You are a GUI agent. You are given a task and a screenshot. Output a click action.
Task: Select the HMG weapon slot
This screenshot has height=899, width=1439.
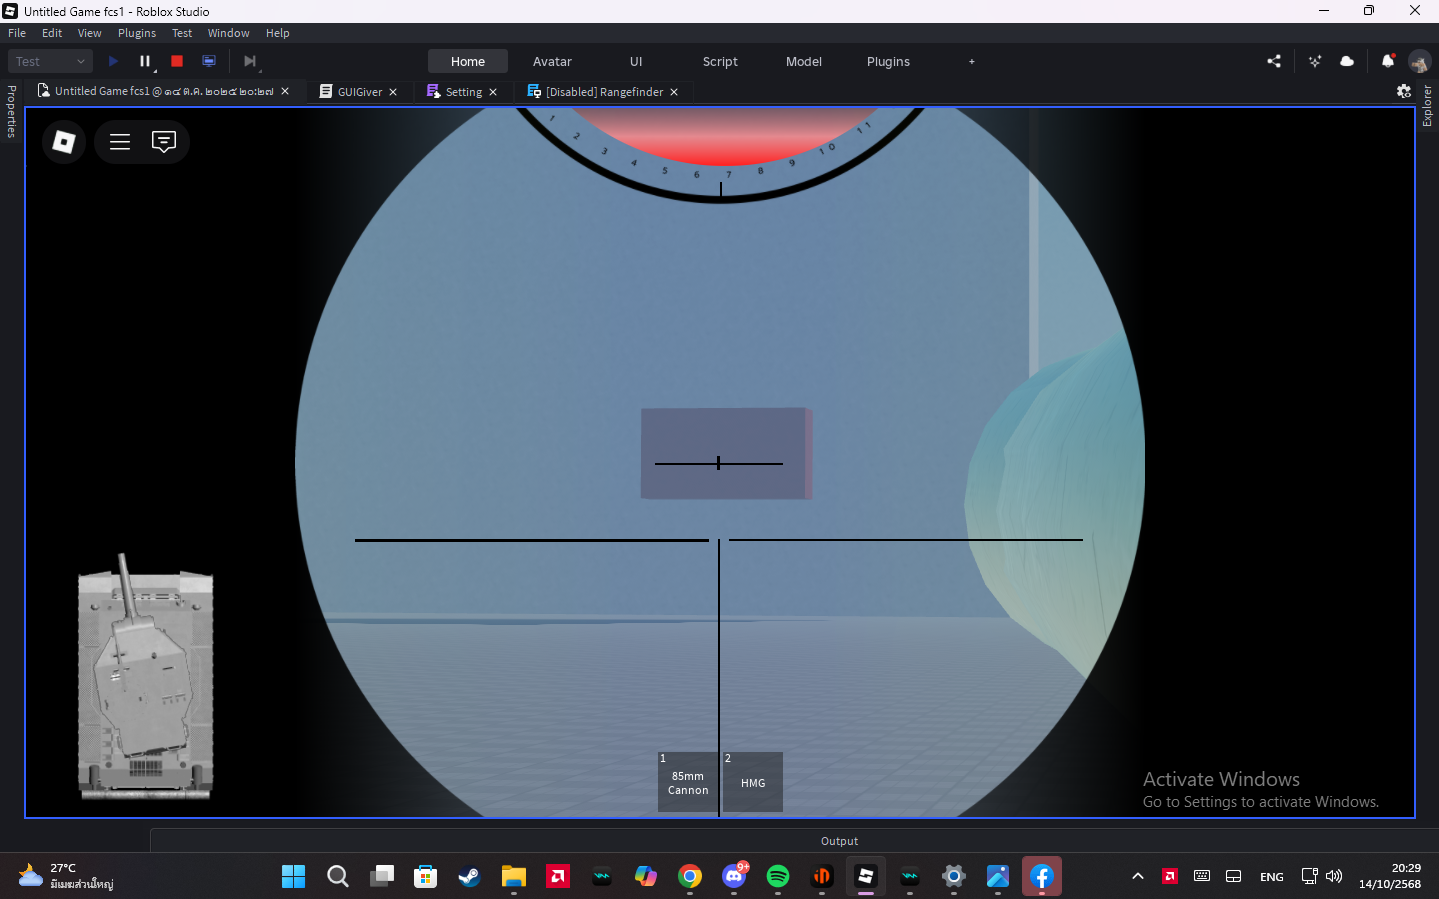click(753, 782)
